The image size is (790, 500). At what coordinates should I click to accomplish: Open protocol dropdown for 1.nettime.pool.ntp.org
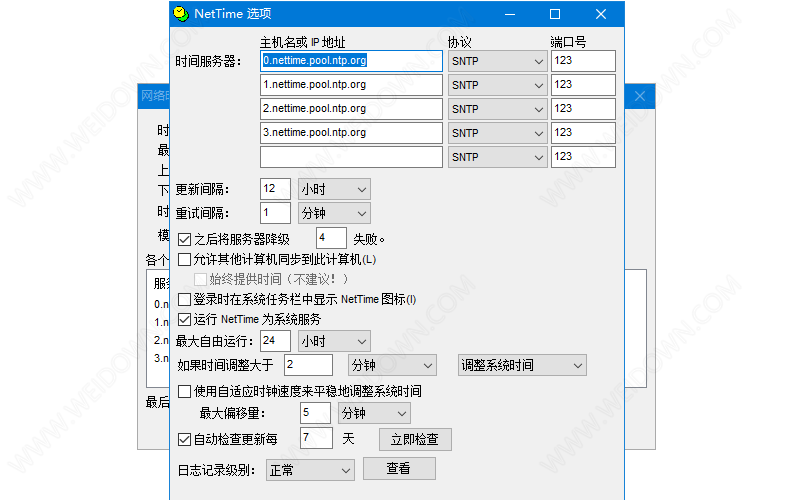click(497, 85)
